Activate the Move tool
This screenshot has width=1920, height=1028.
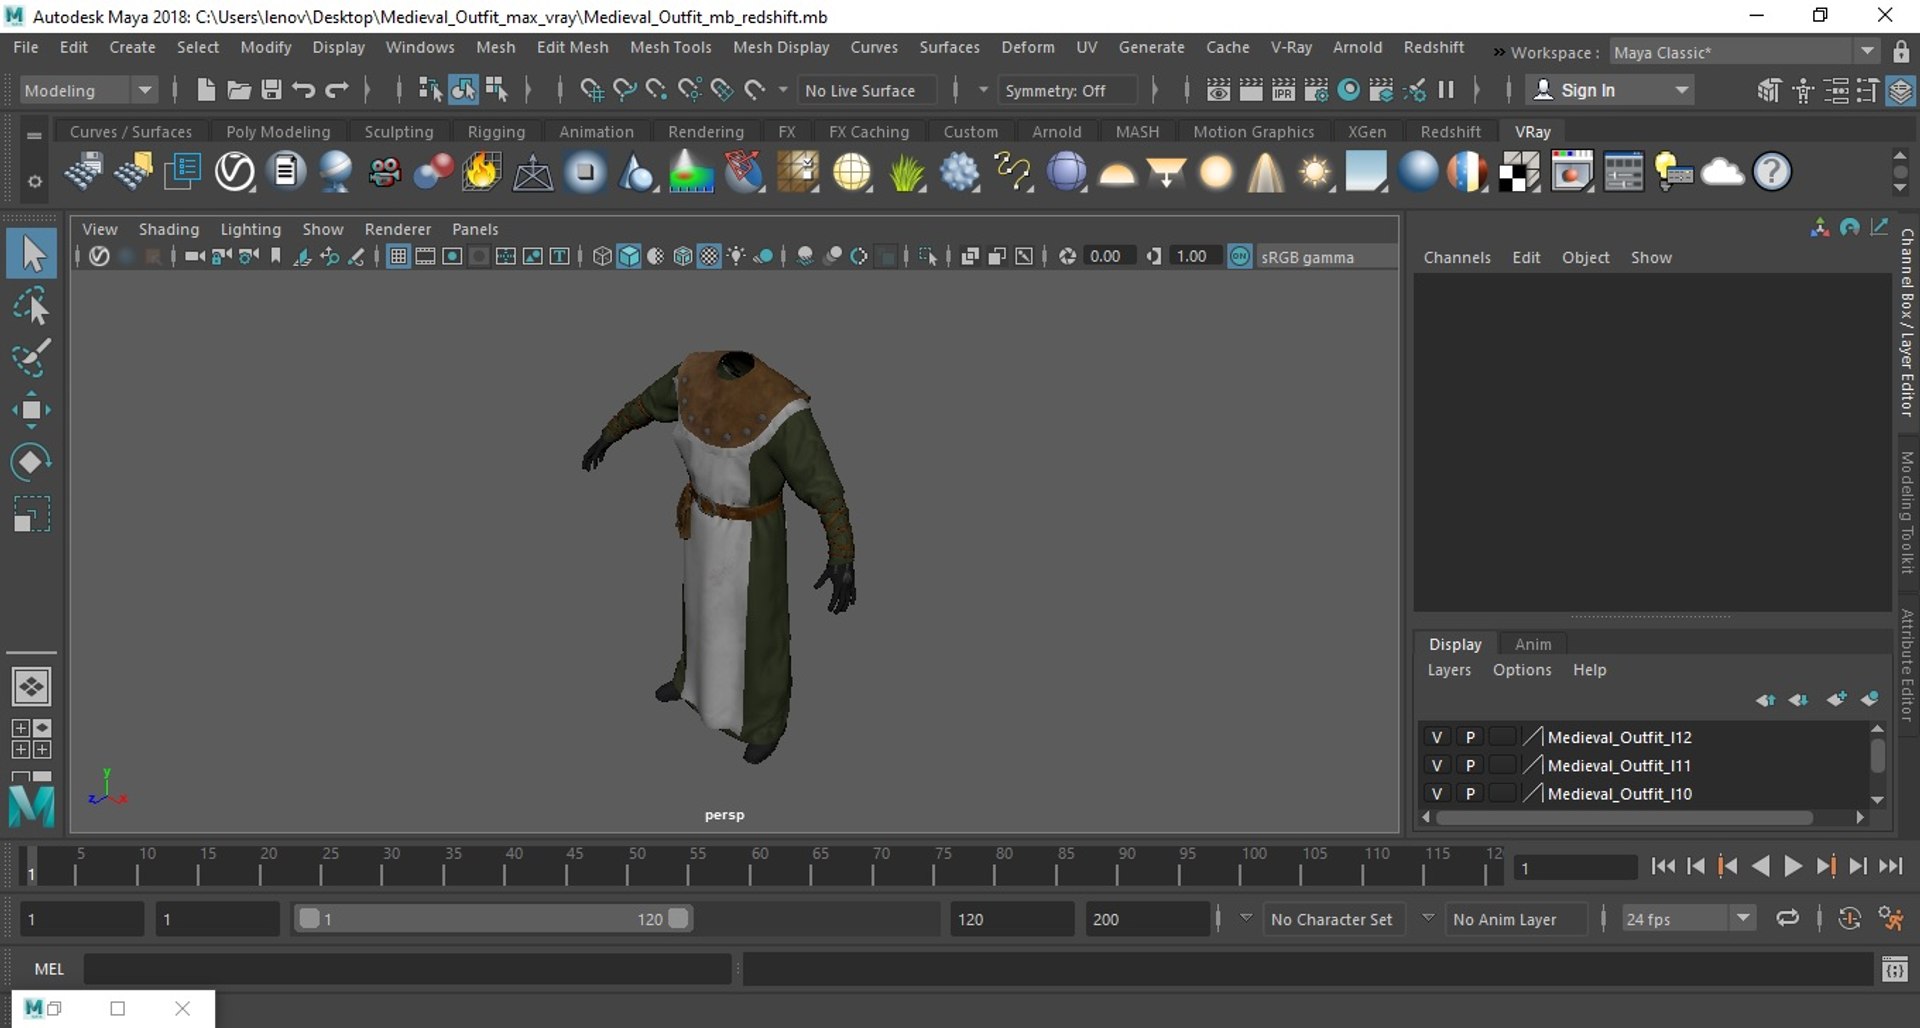32,410
